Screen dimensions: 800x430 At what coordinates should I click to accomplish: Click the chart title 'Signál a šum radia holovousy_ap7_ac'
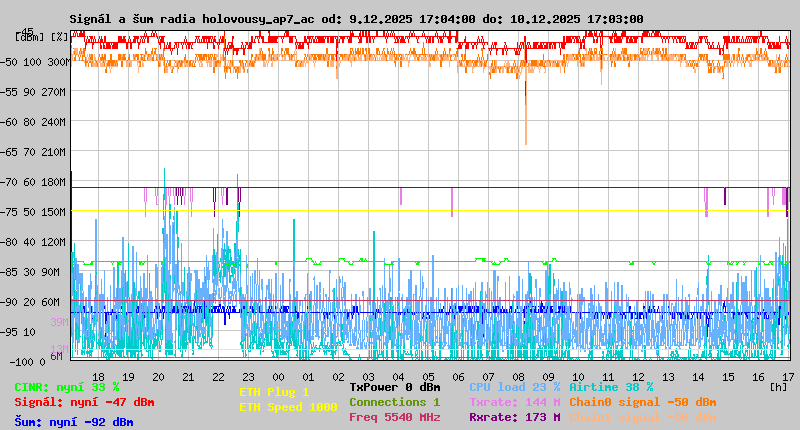click(192, 19)
